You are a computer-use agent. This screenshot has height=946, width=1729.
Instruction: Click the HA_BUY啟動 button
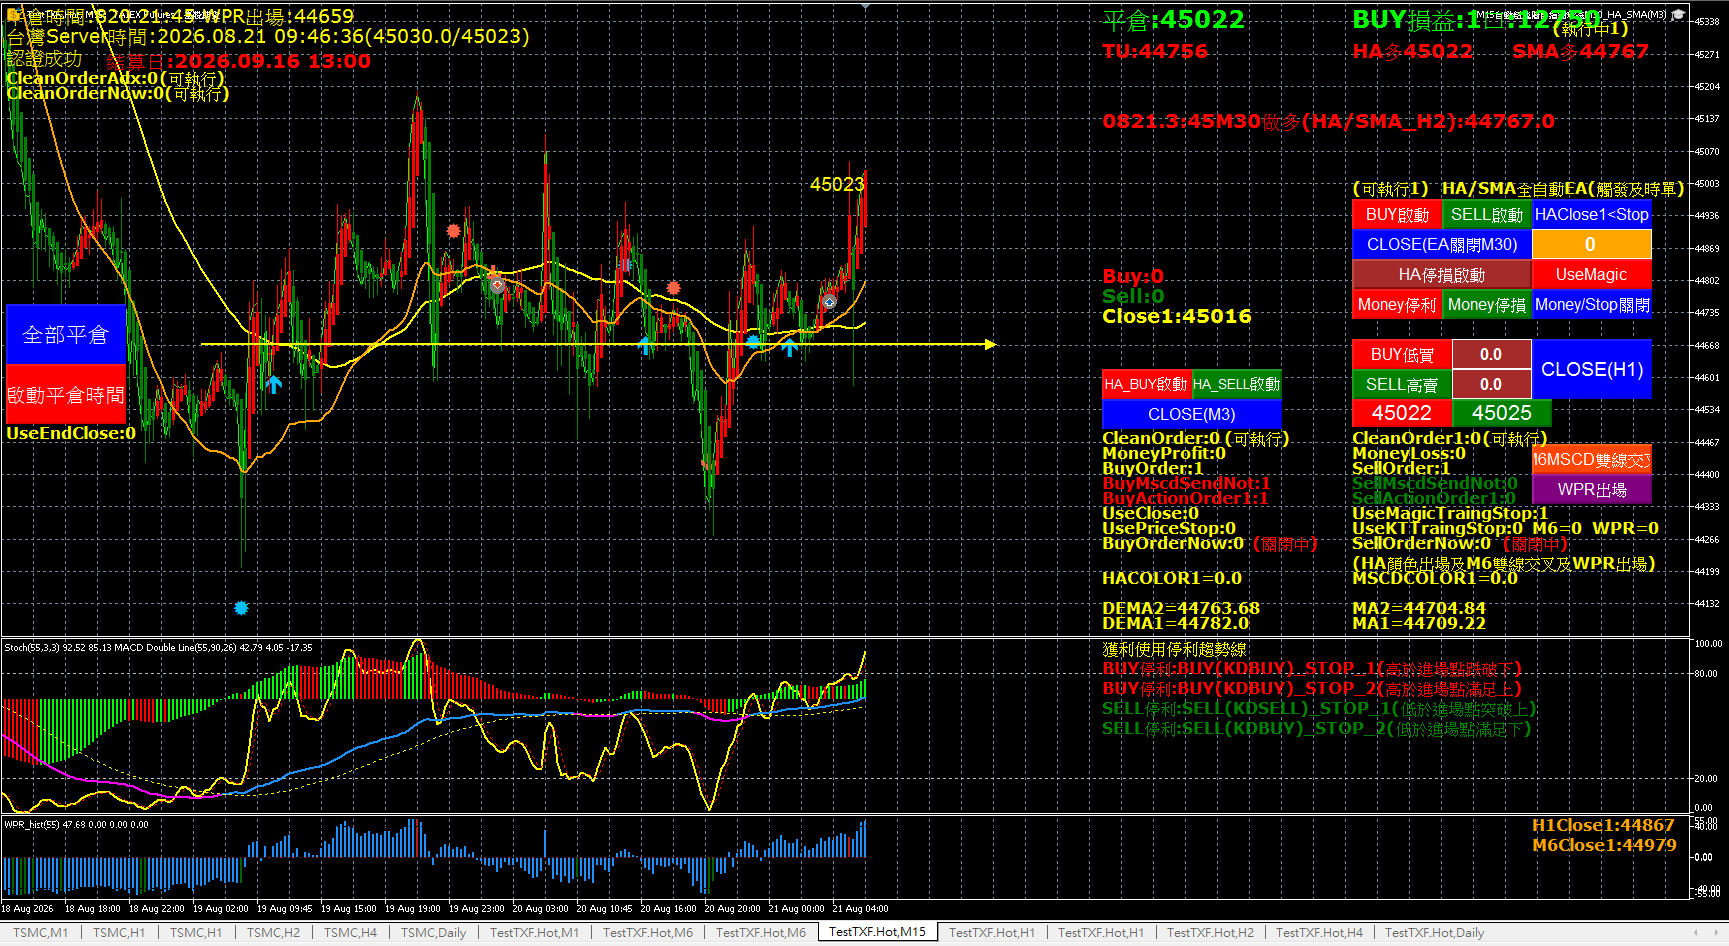[1146, 385]
